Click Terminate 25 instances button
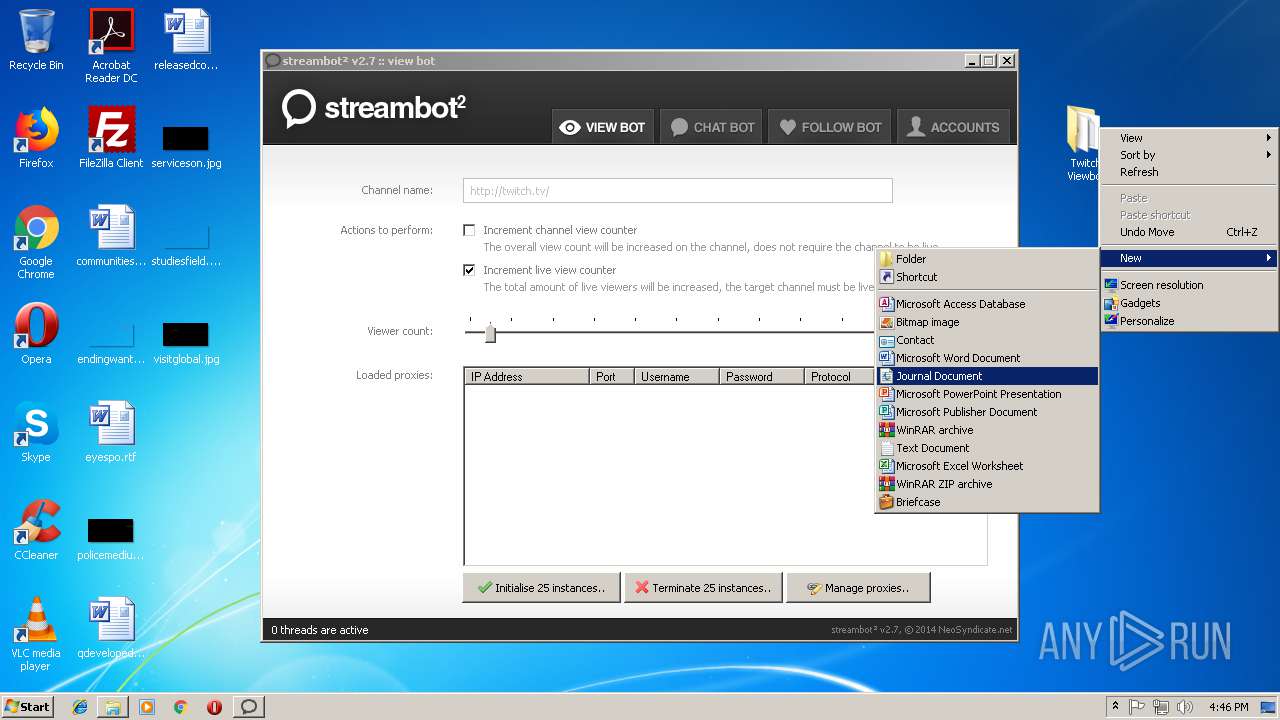The image size is (1280, 720). (703, 588)
